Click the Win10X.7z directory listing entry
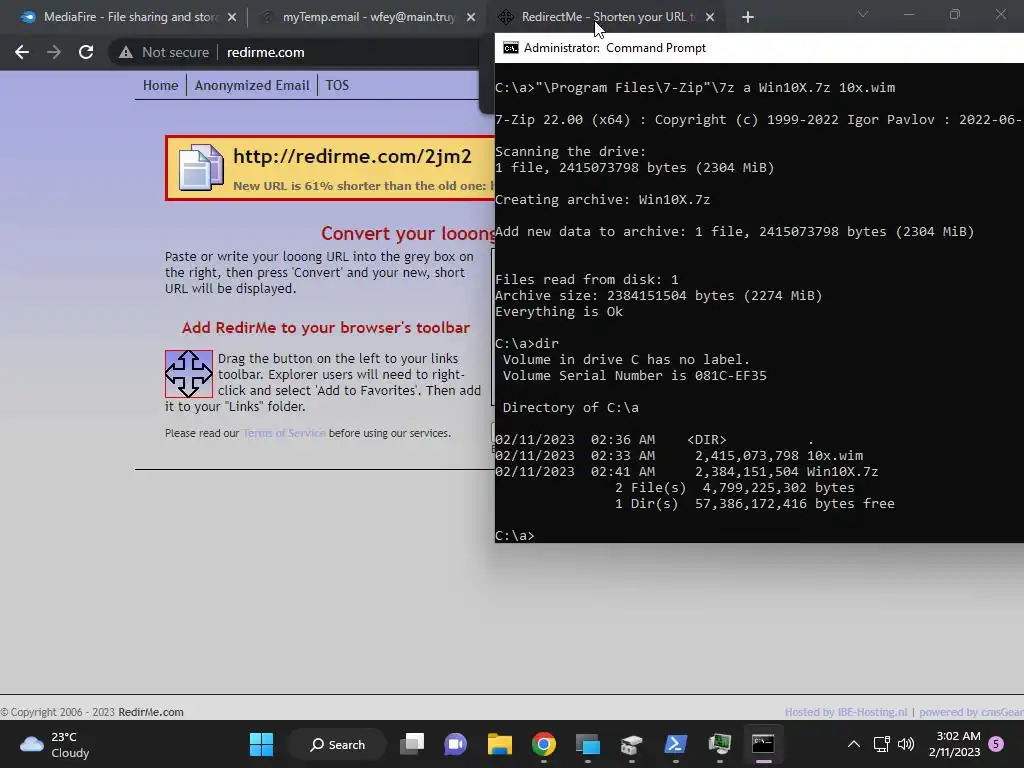 [x=686, y=472]
